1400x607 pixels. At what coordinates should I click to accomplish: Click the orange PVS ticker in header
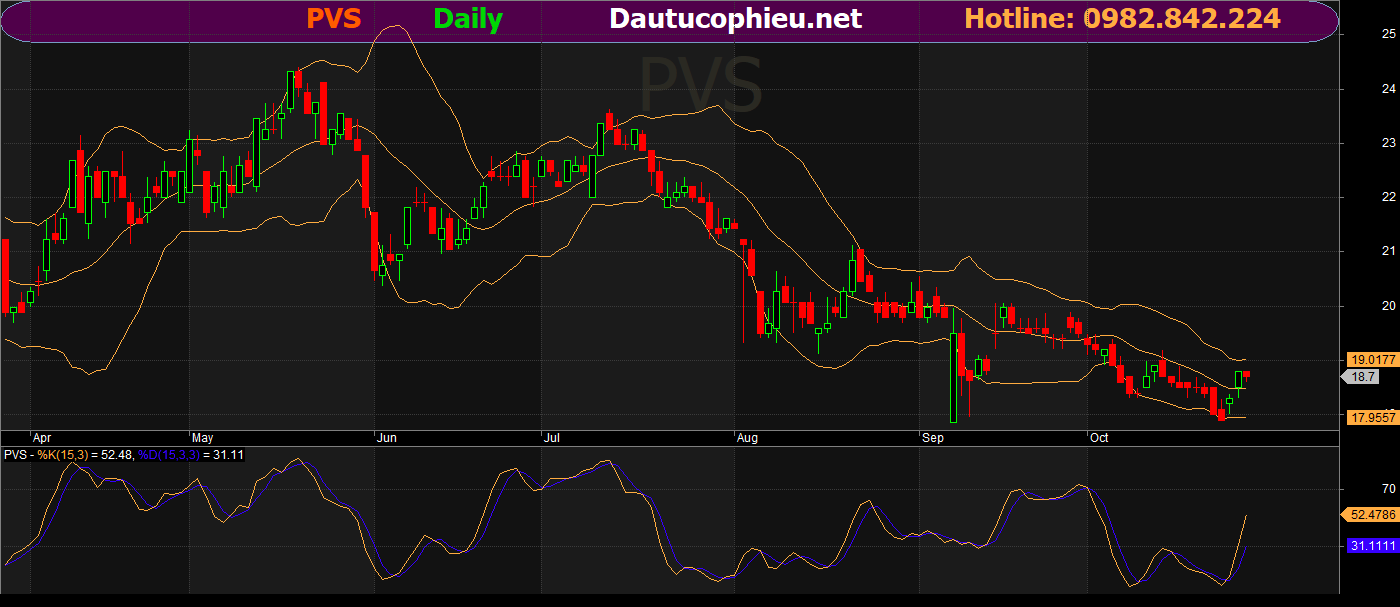coord(333,19)
